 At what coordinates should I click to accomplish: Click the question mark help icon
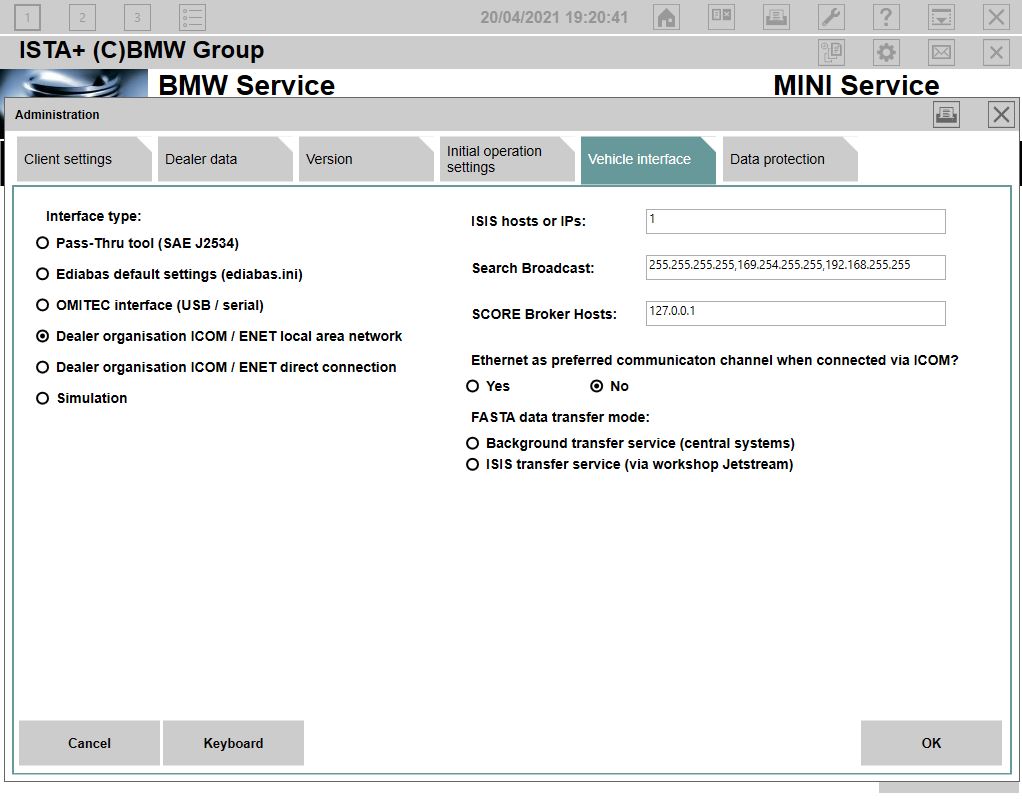click(886, 17)
